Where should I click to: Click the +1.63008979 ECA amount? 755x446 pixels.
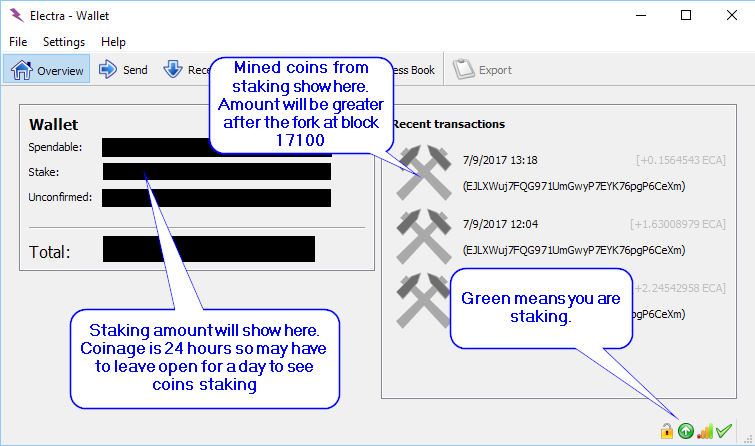[678, 224]
